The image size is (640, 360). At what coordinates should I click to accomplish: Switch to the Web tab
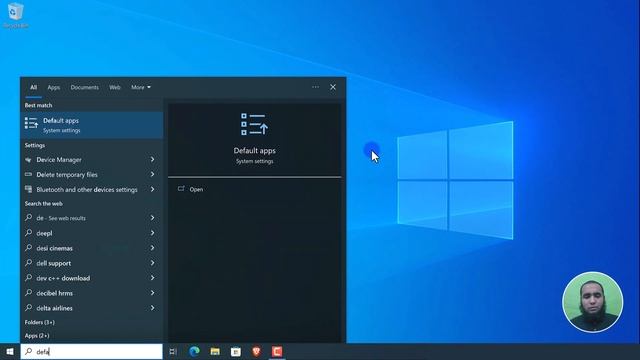(115, 87)
